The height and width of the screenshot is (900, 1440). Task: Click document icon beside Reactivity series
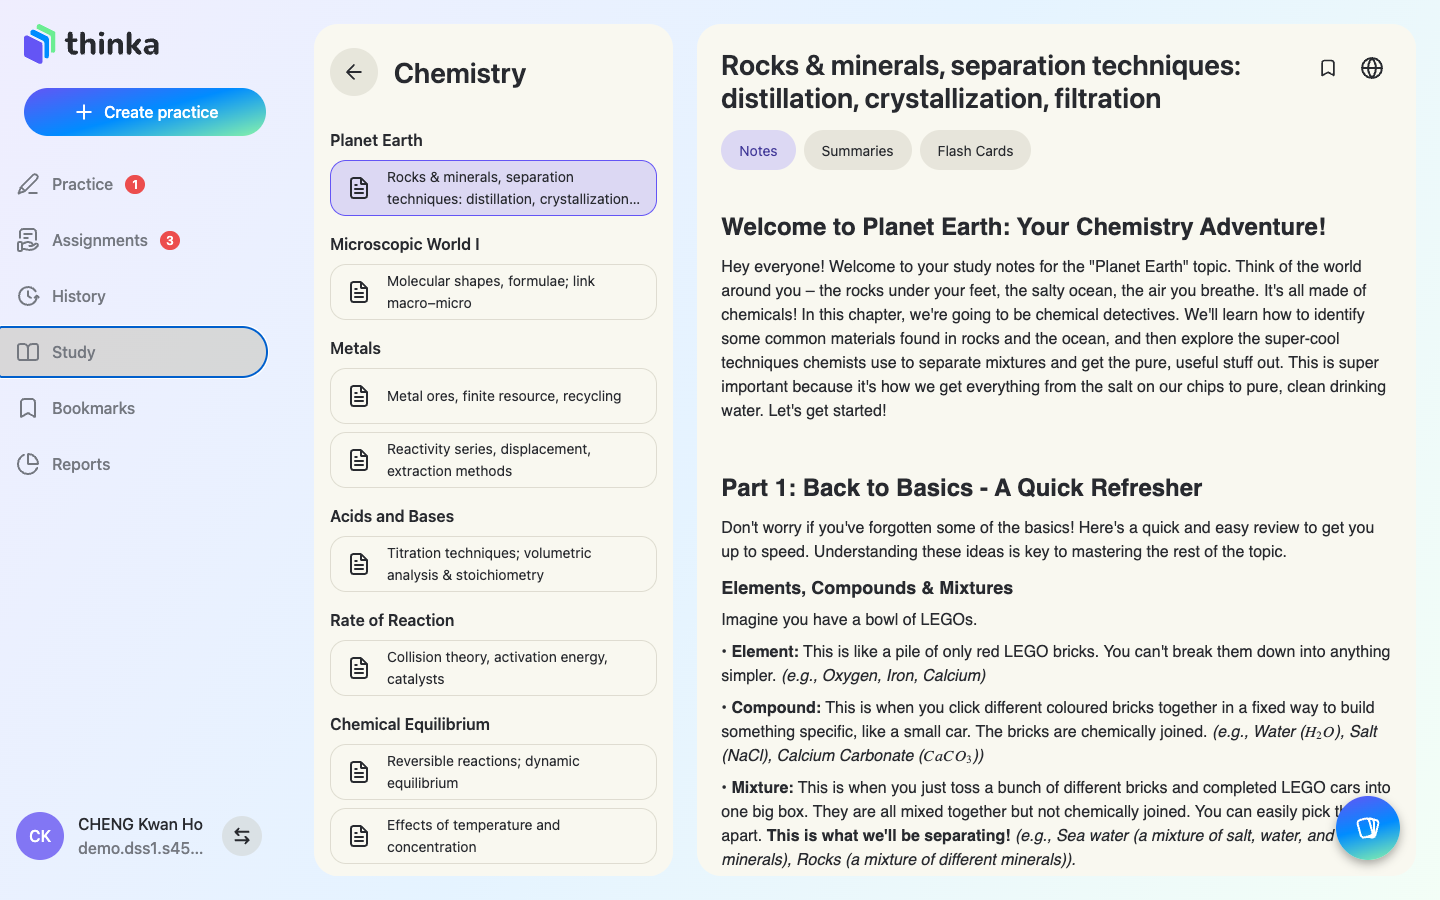tap(359, 460)
